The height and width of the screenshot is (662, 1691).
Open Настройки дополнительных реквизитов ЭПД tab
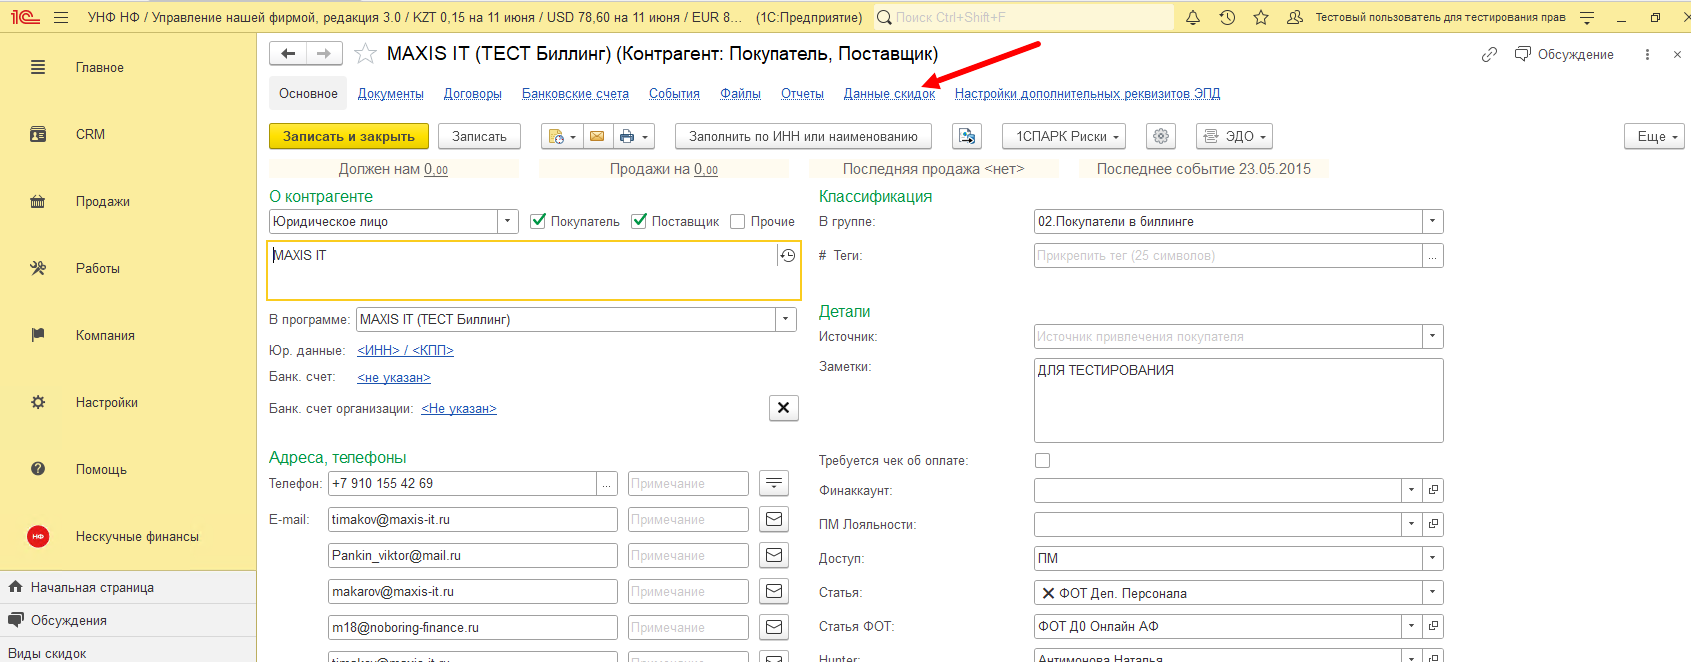(1087, 94)
